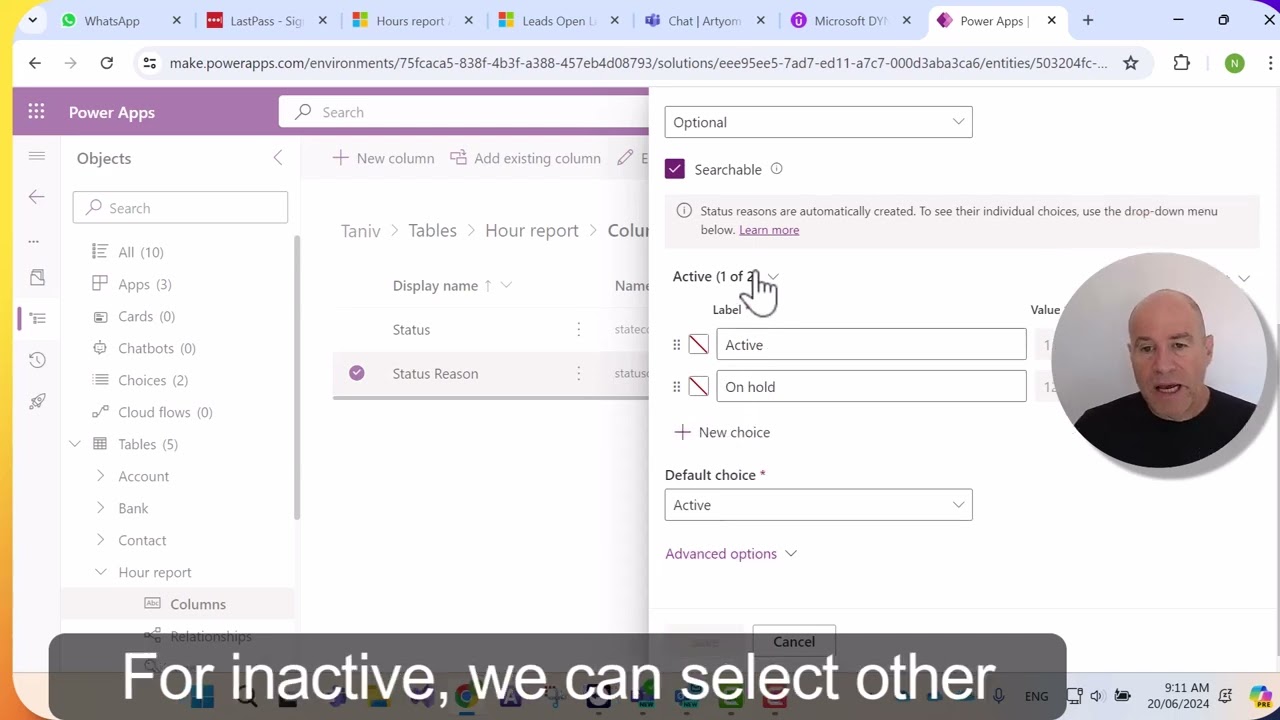The height and width of the screenshot is (720, 1280).
Task: Bookmark this page with star icon
Action: click(1131, 63)
